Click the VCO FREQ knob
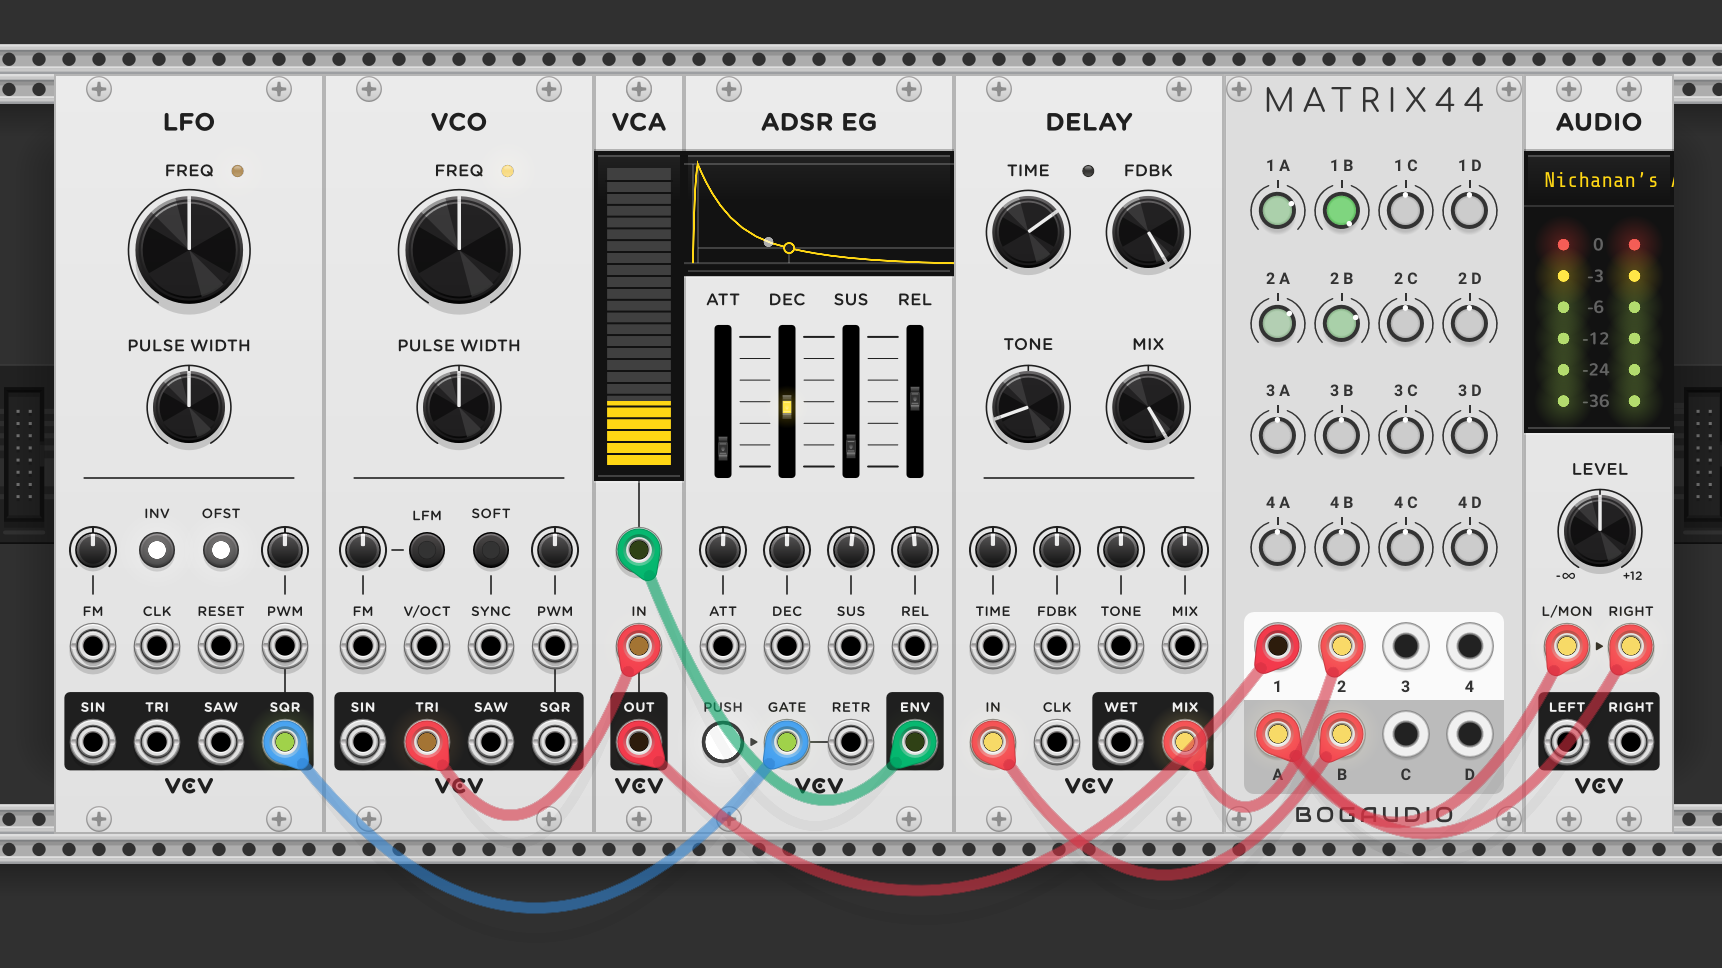 coord(459,250)
